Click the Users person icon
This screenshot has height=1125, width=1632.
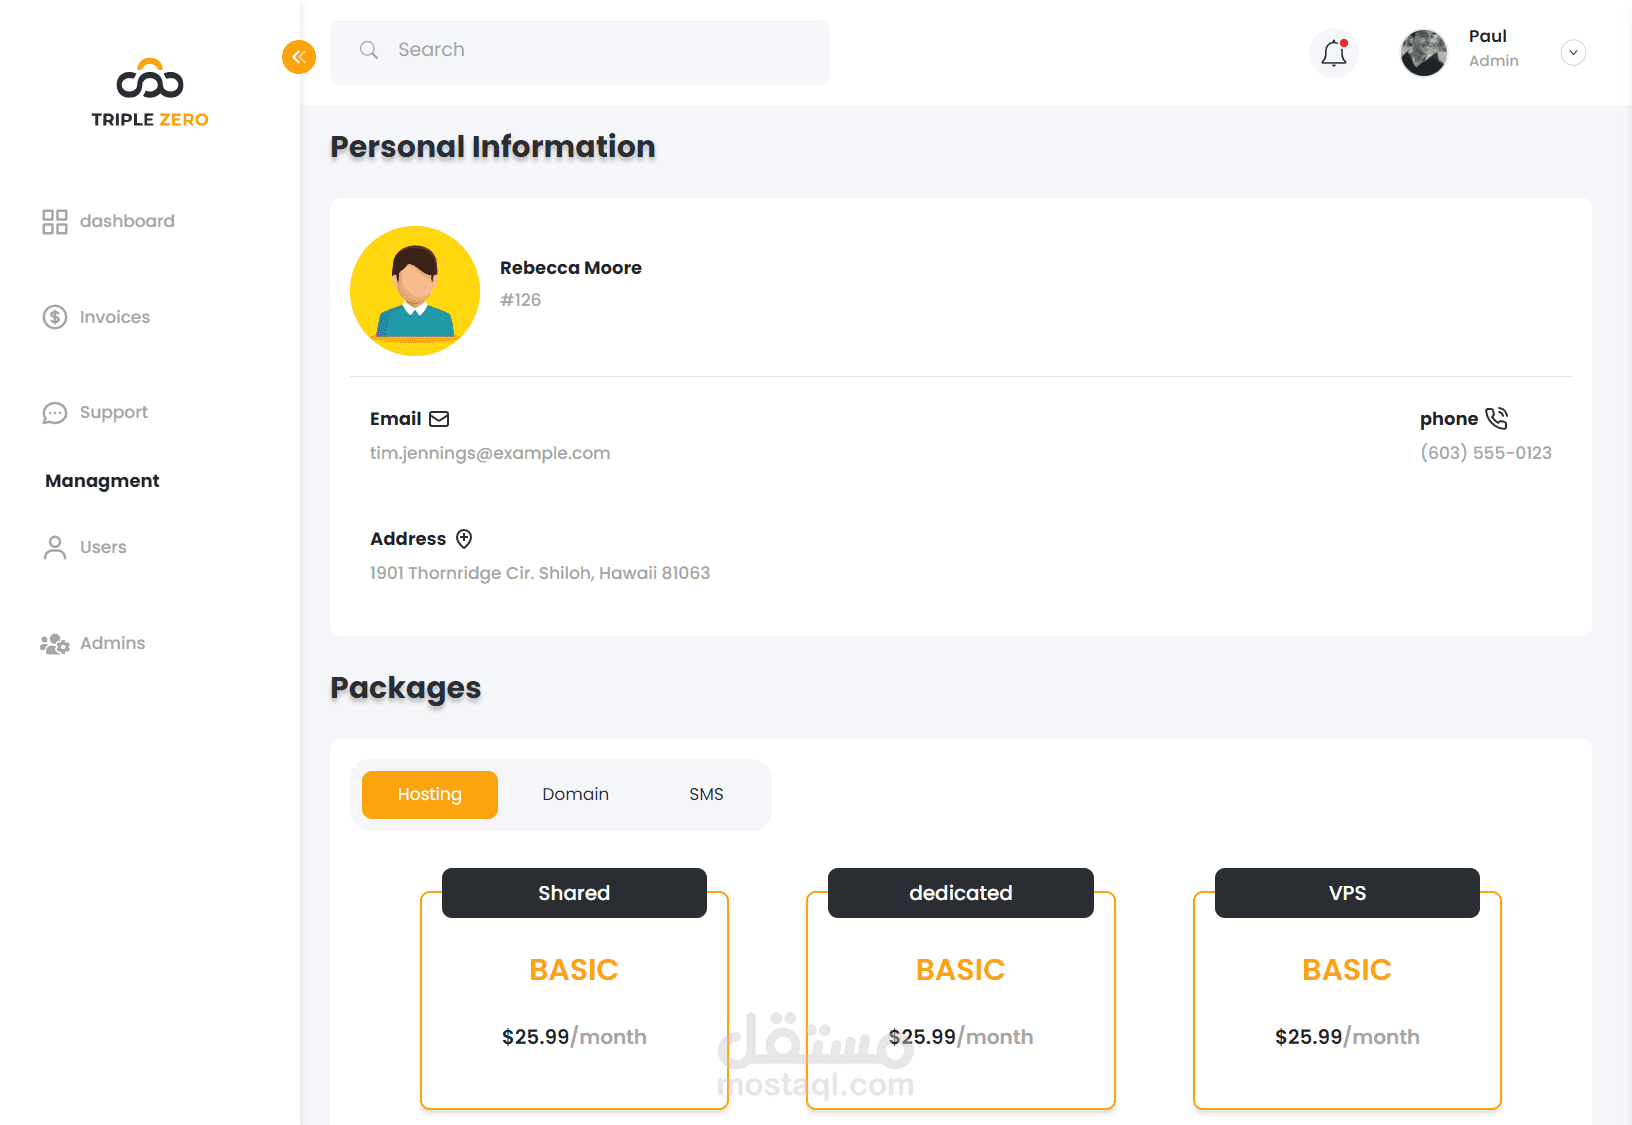[x=55, y=548]
